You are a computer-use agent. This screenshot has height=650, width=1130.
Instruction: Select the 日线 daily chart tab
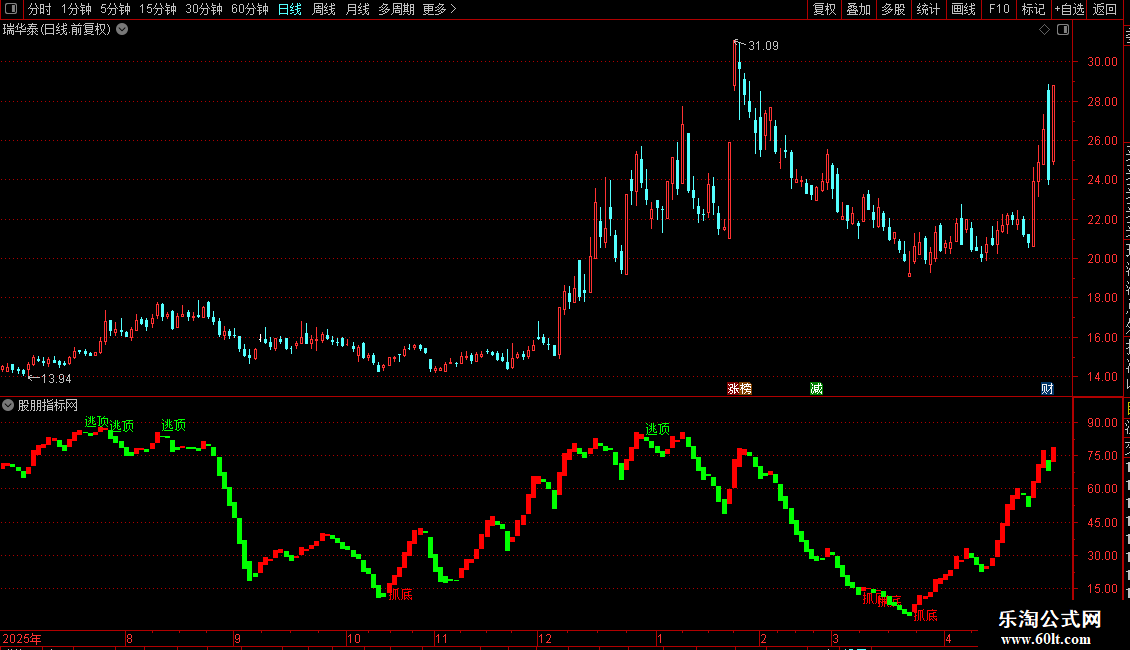290,9
